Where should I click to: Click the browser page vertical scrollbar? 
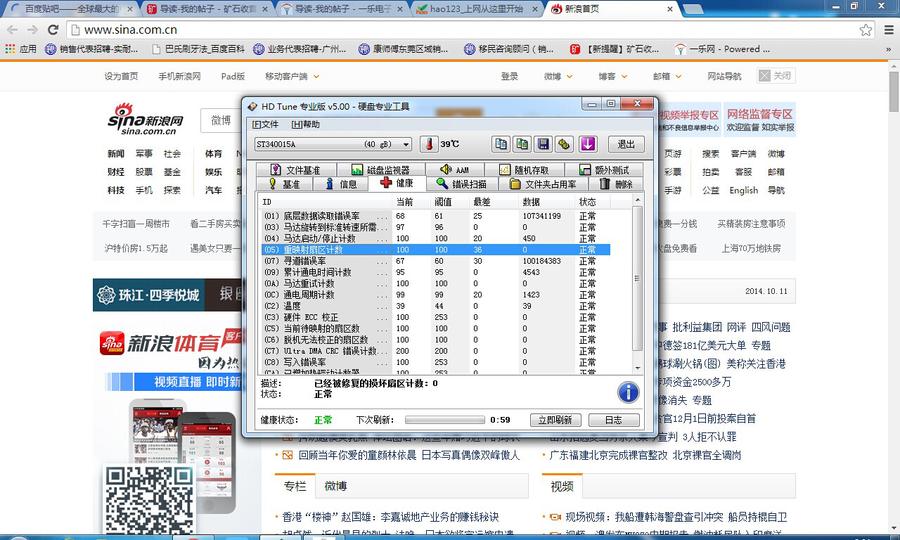pos(894,92)
